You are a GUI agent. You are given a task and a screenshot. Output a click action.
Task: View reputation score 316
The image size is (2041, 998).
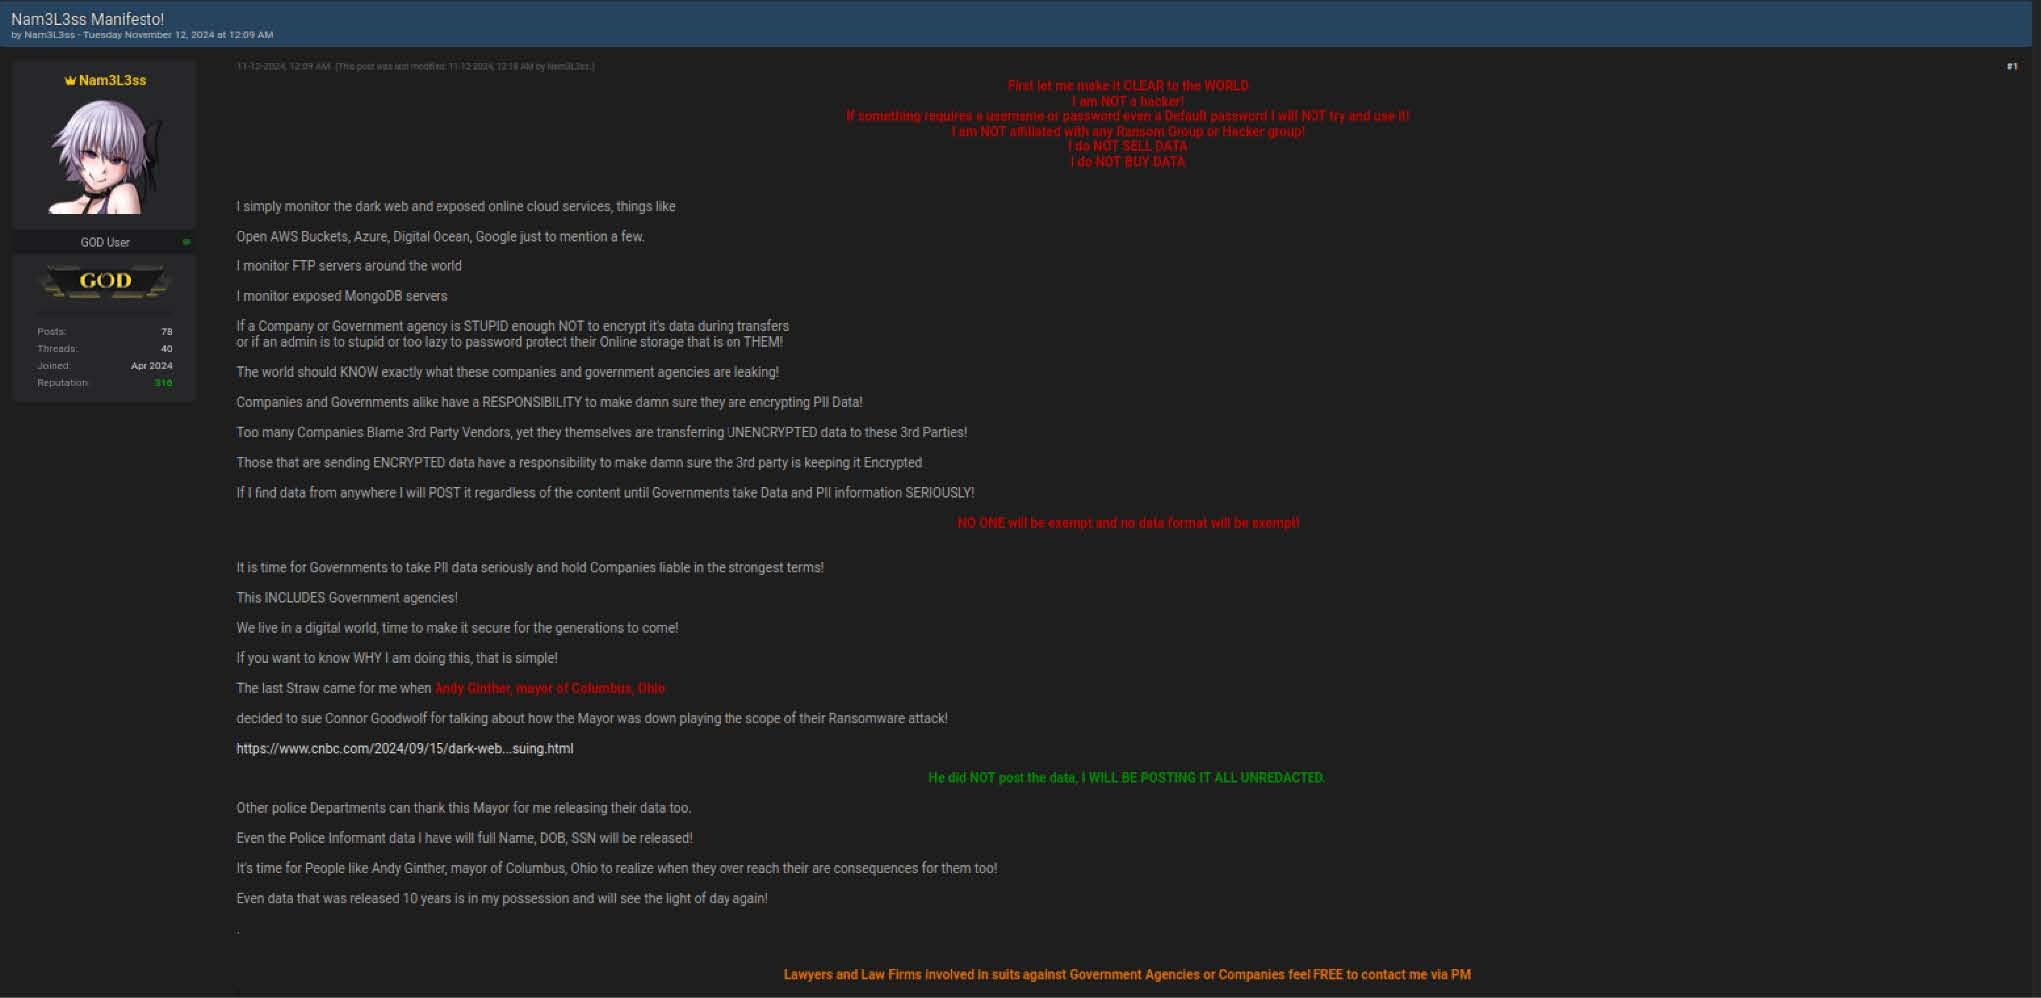click(x=163, y=383)
